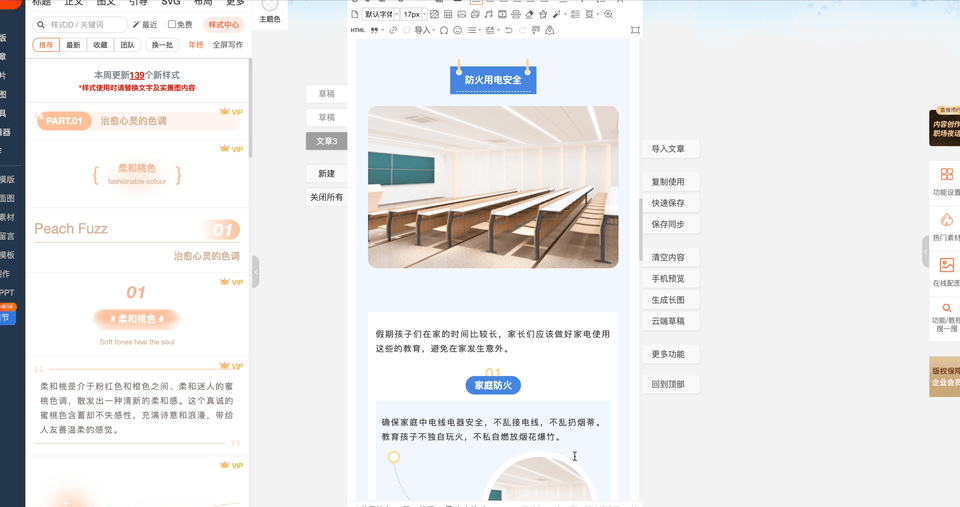Open the background fill pattern tool
Screen dimensions: 960x507
pos(435,14)
